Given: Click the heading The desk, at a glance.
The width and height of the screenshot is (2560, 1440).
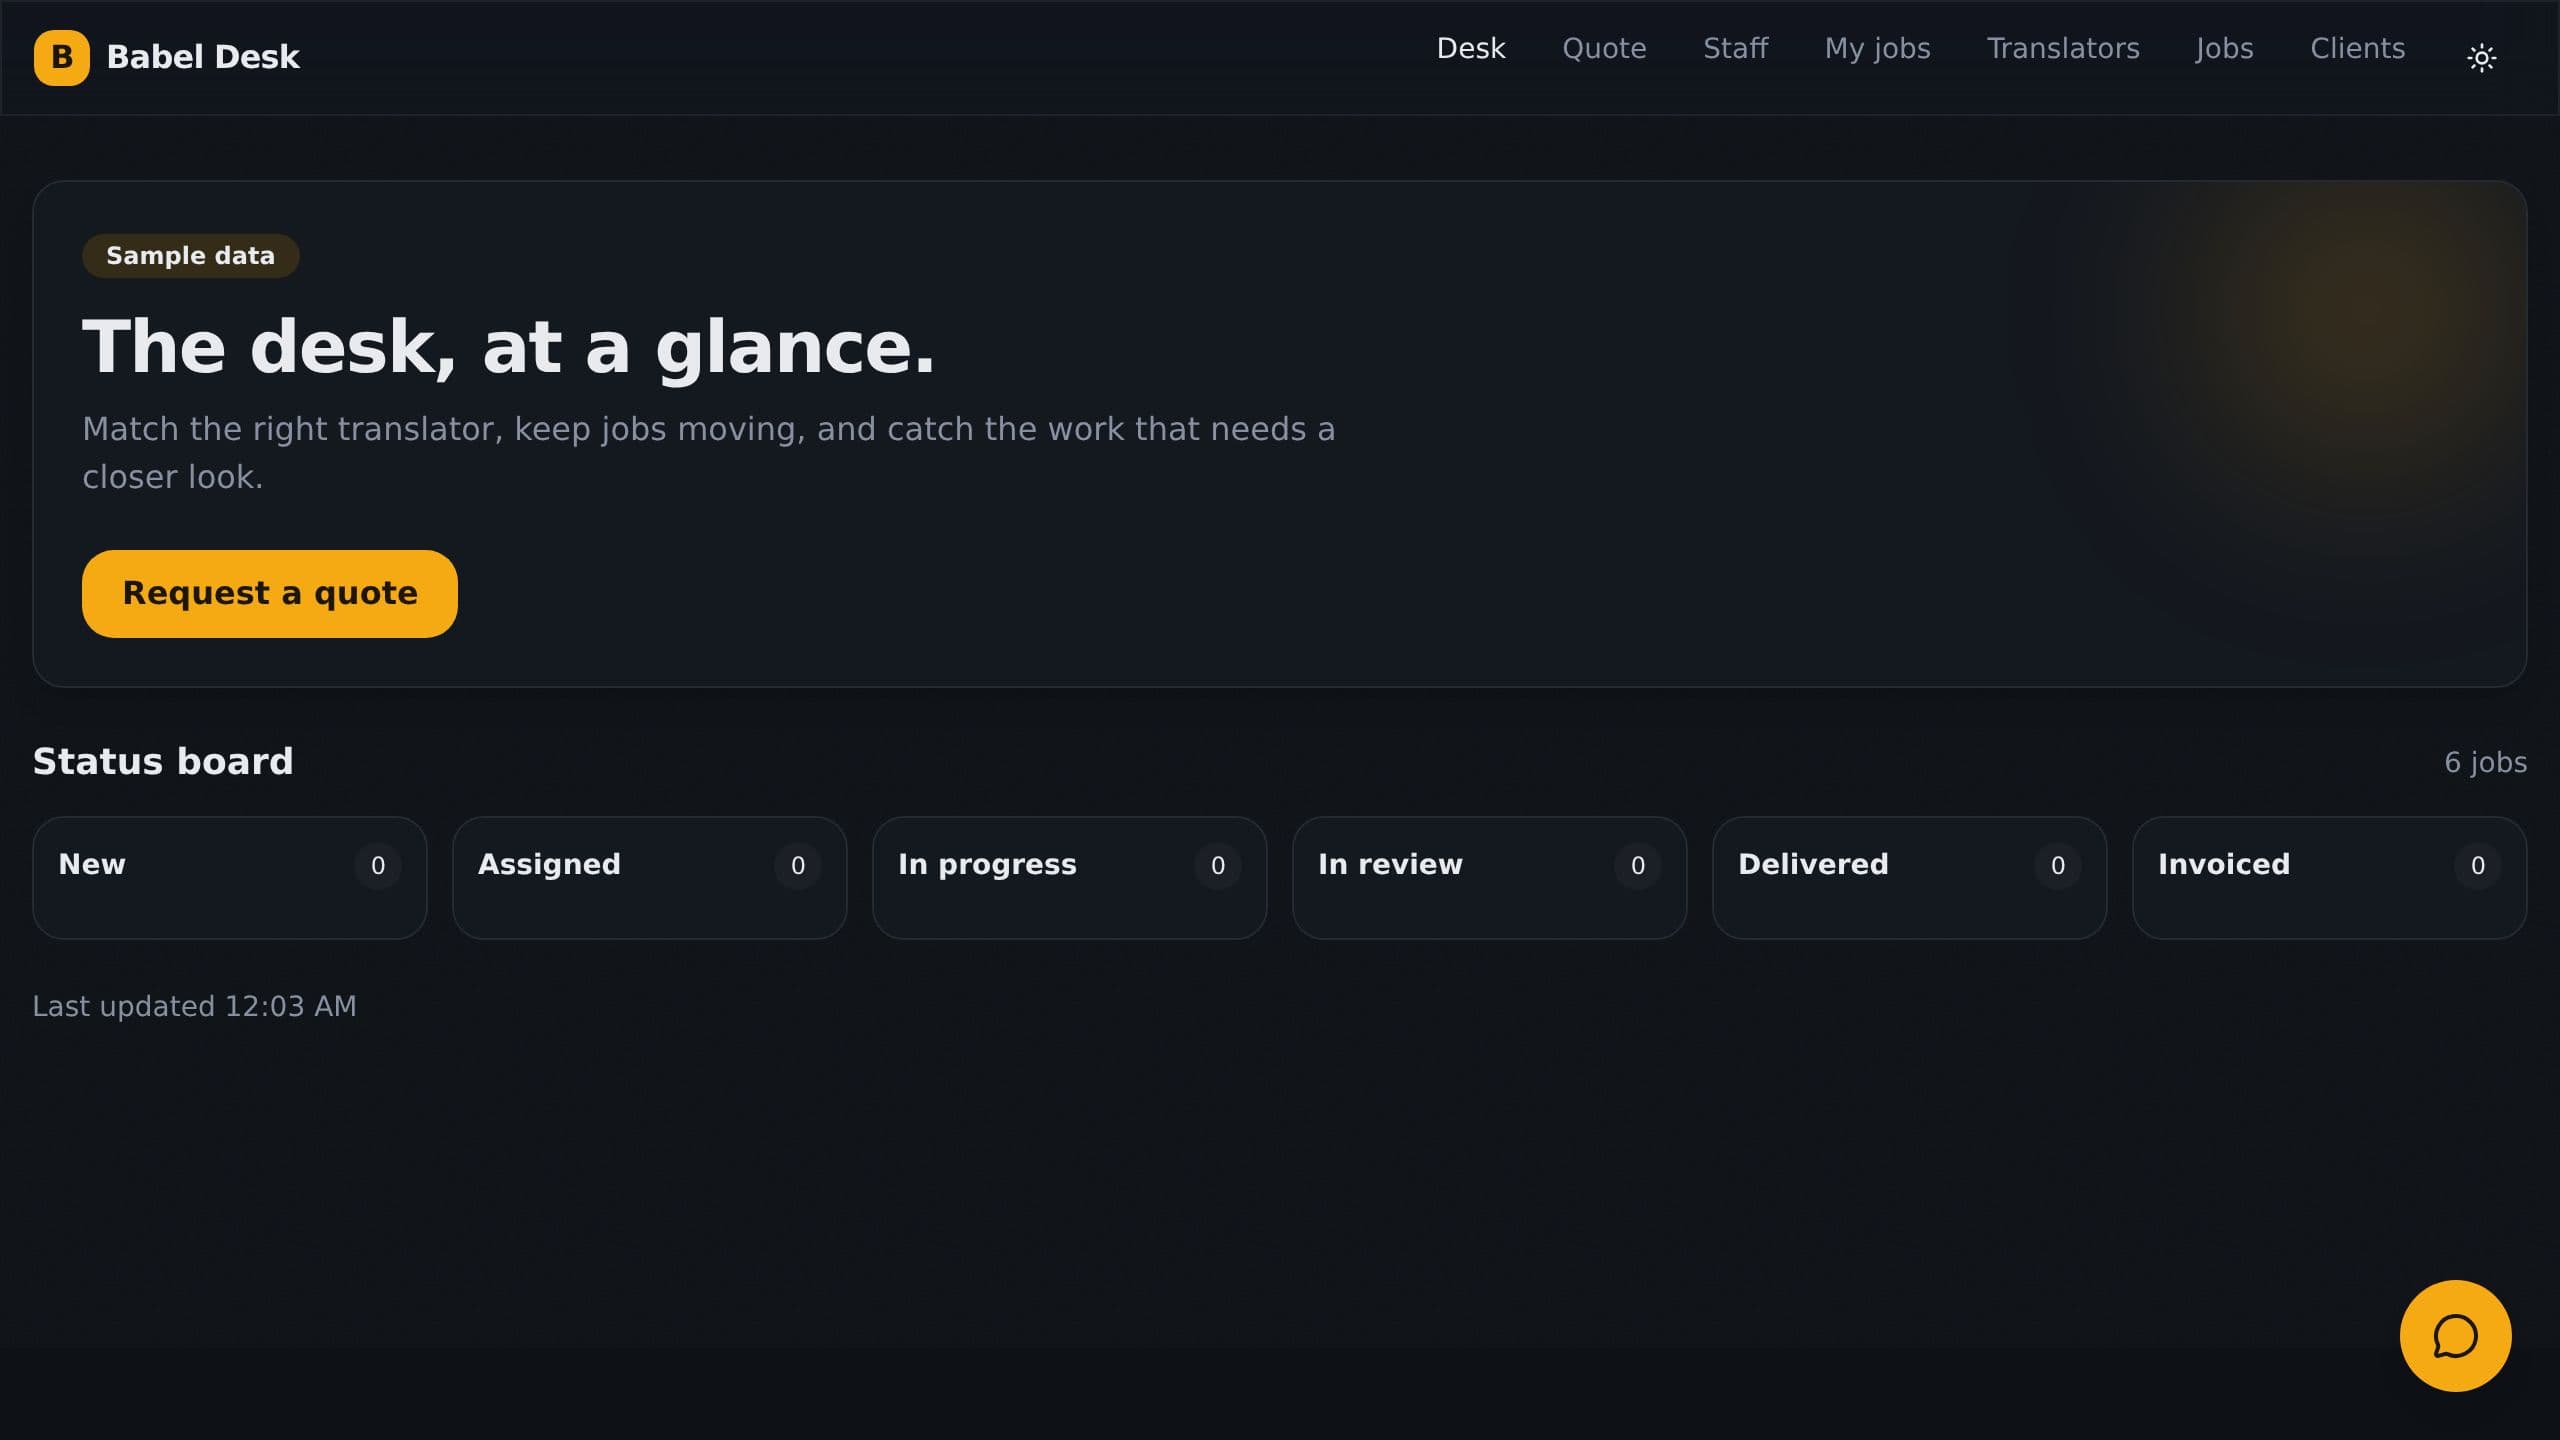Looking at the screenshot, I should pos(508,347).
